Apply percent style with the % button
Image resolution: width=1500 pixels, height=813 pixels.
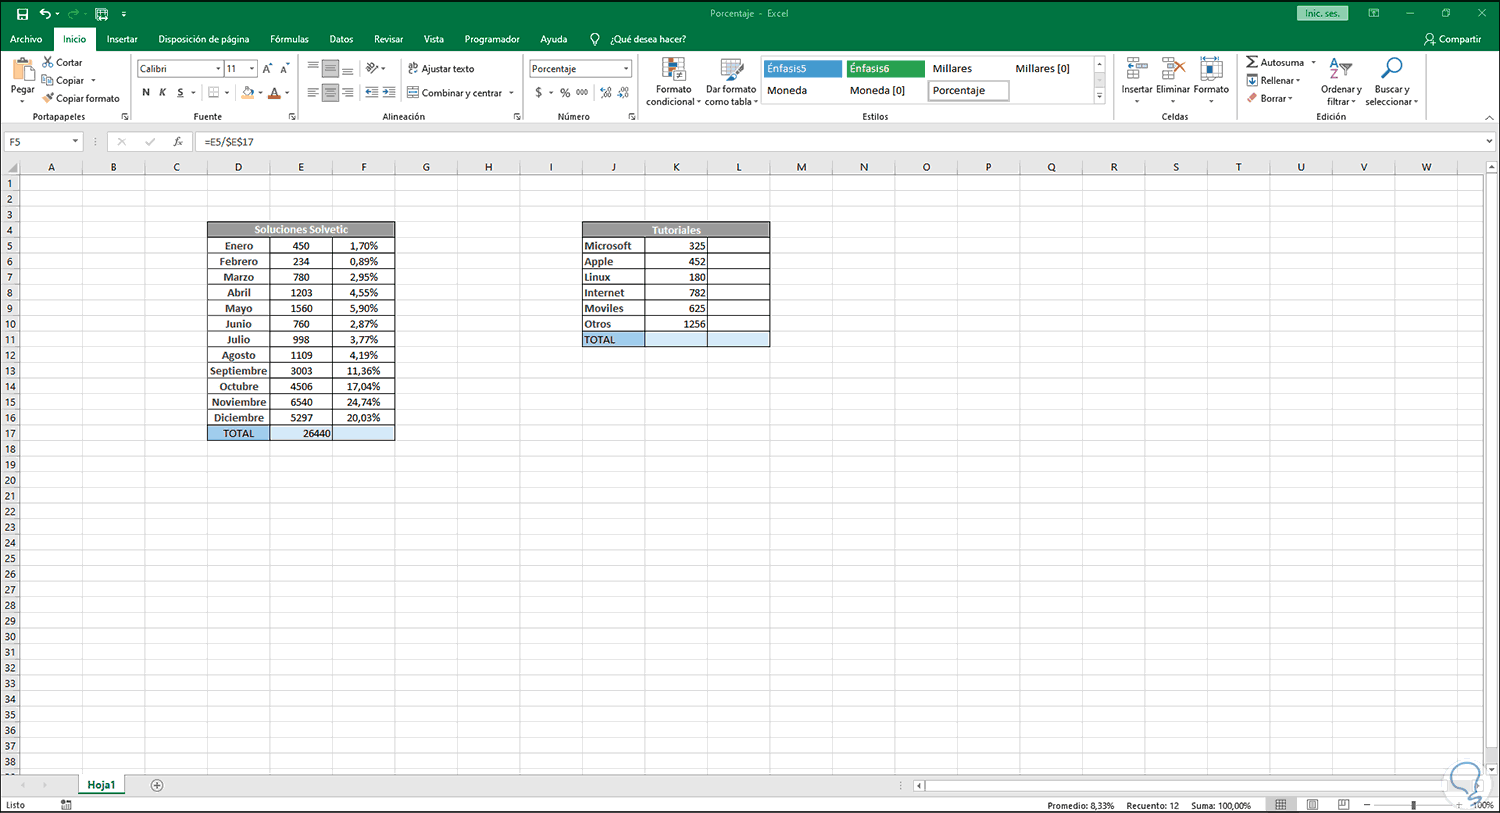tap(565, 93)
